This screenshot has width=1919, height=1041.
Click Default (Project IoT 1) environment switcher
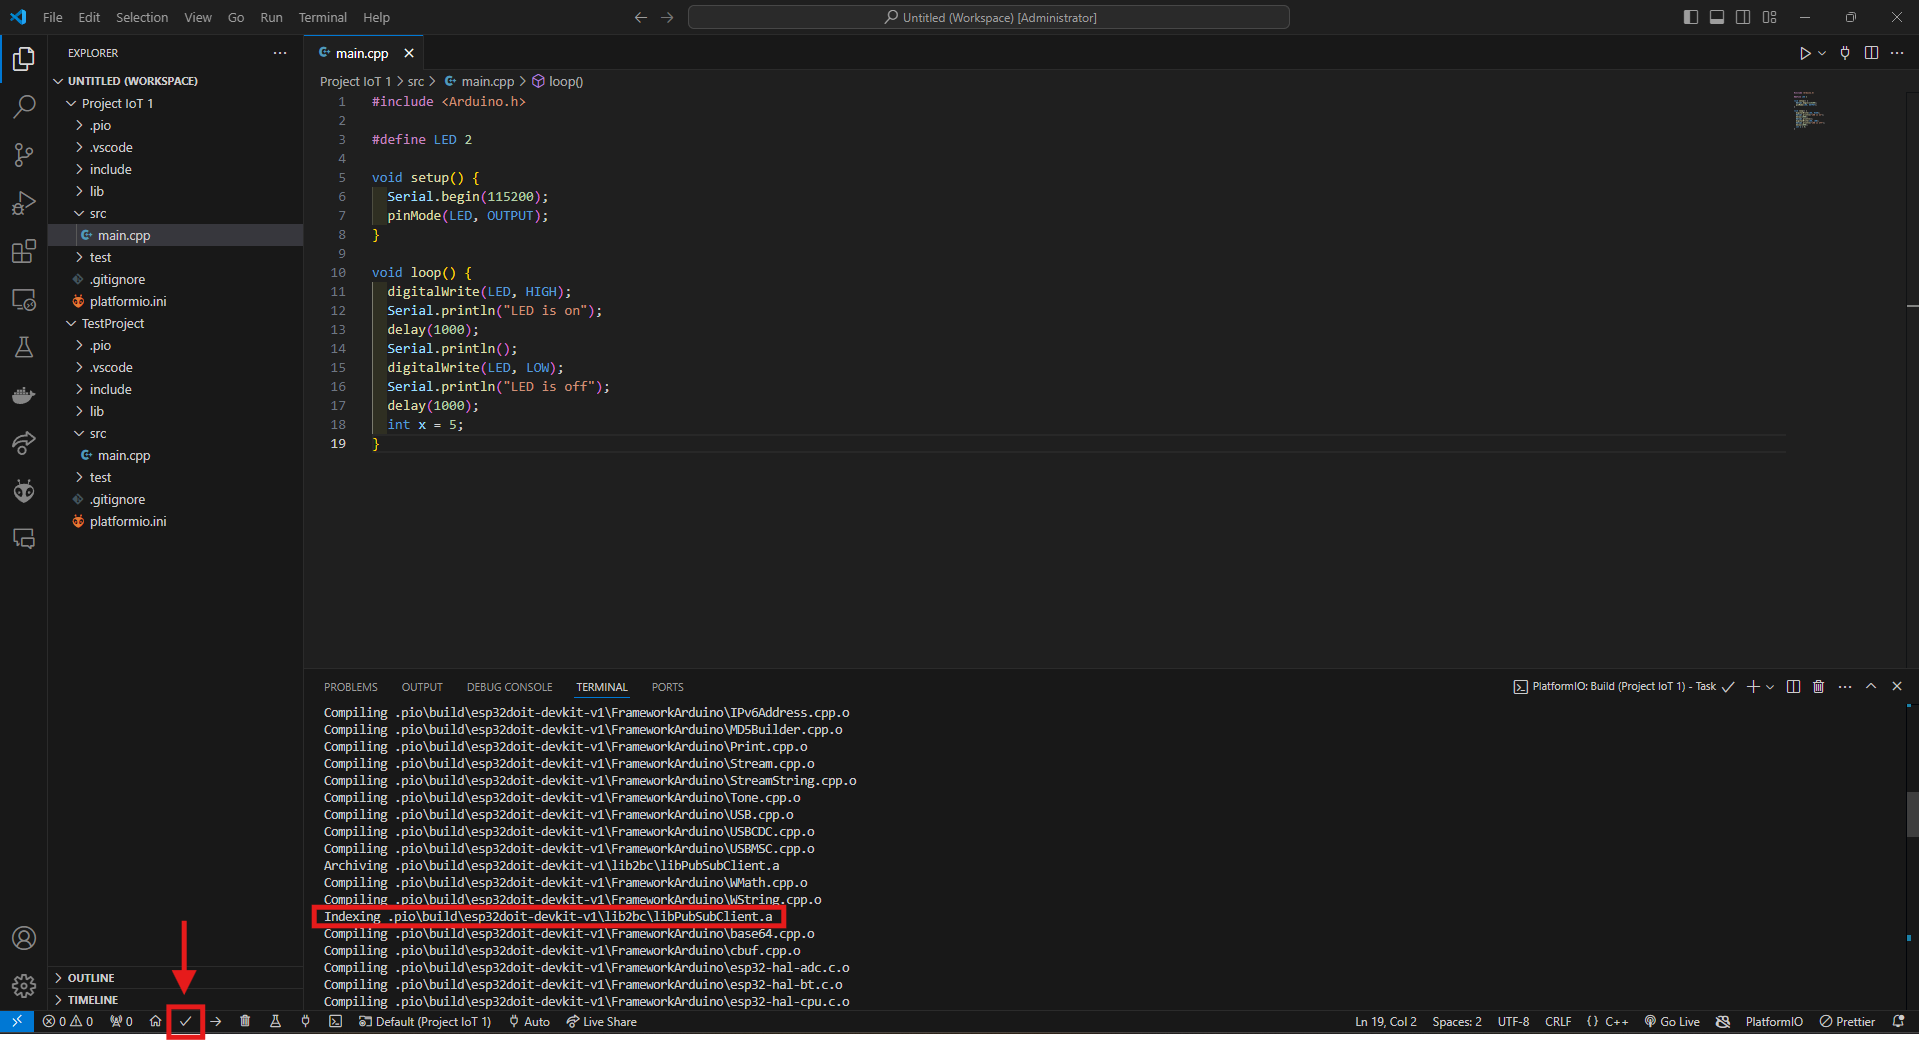pos(425,1021)
